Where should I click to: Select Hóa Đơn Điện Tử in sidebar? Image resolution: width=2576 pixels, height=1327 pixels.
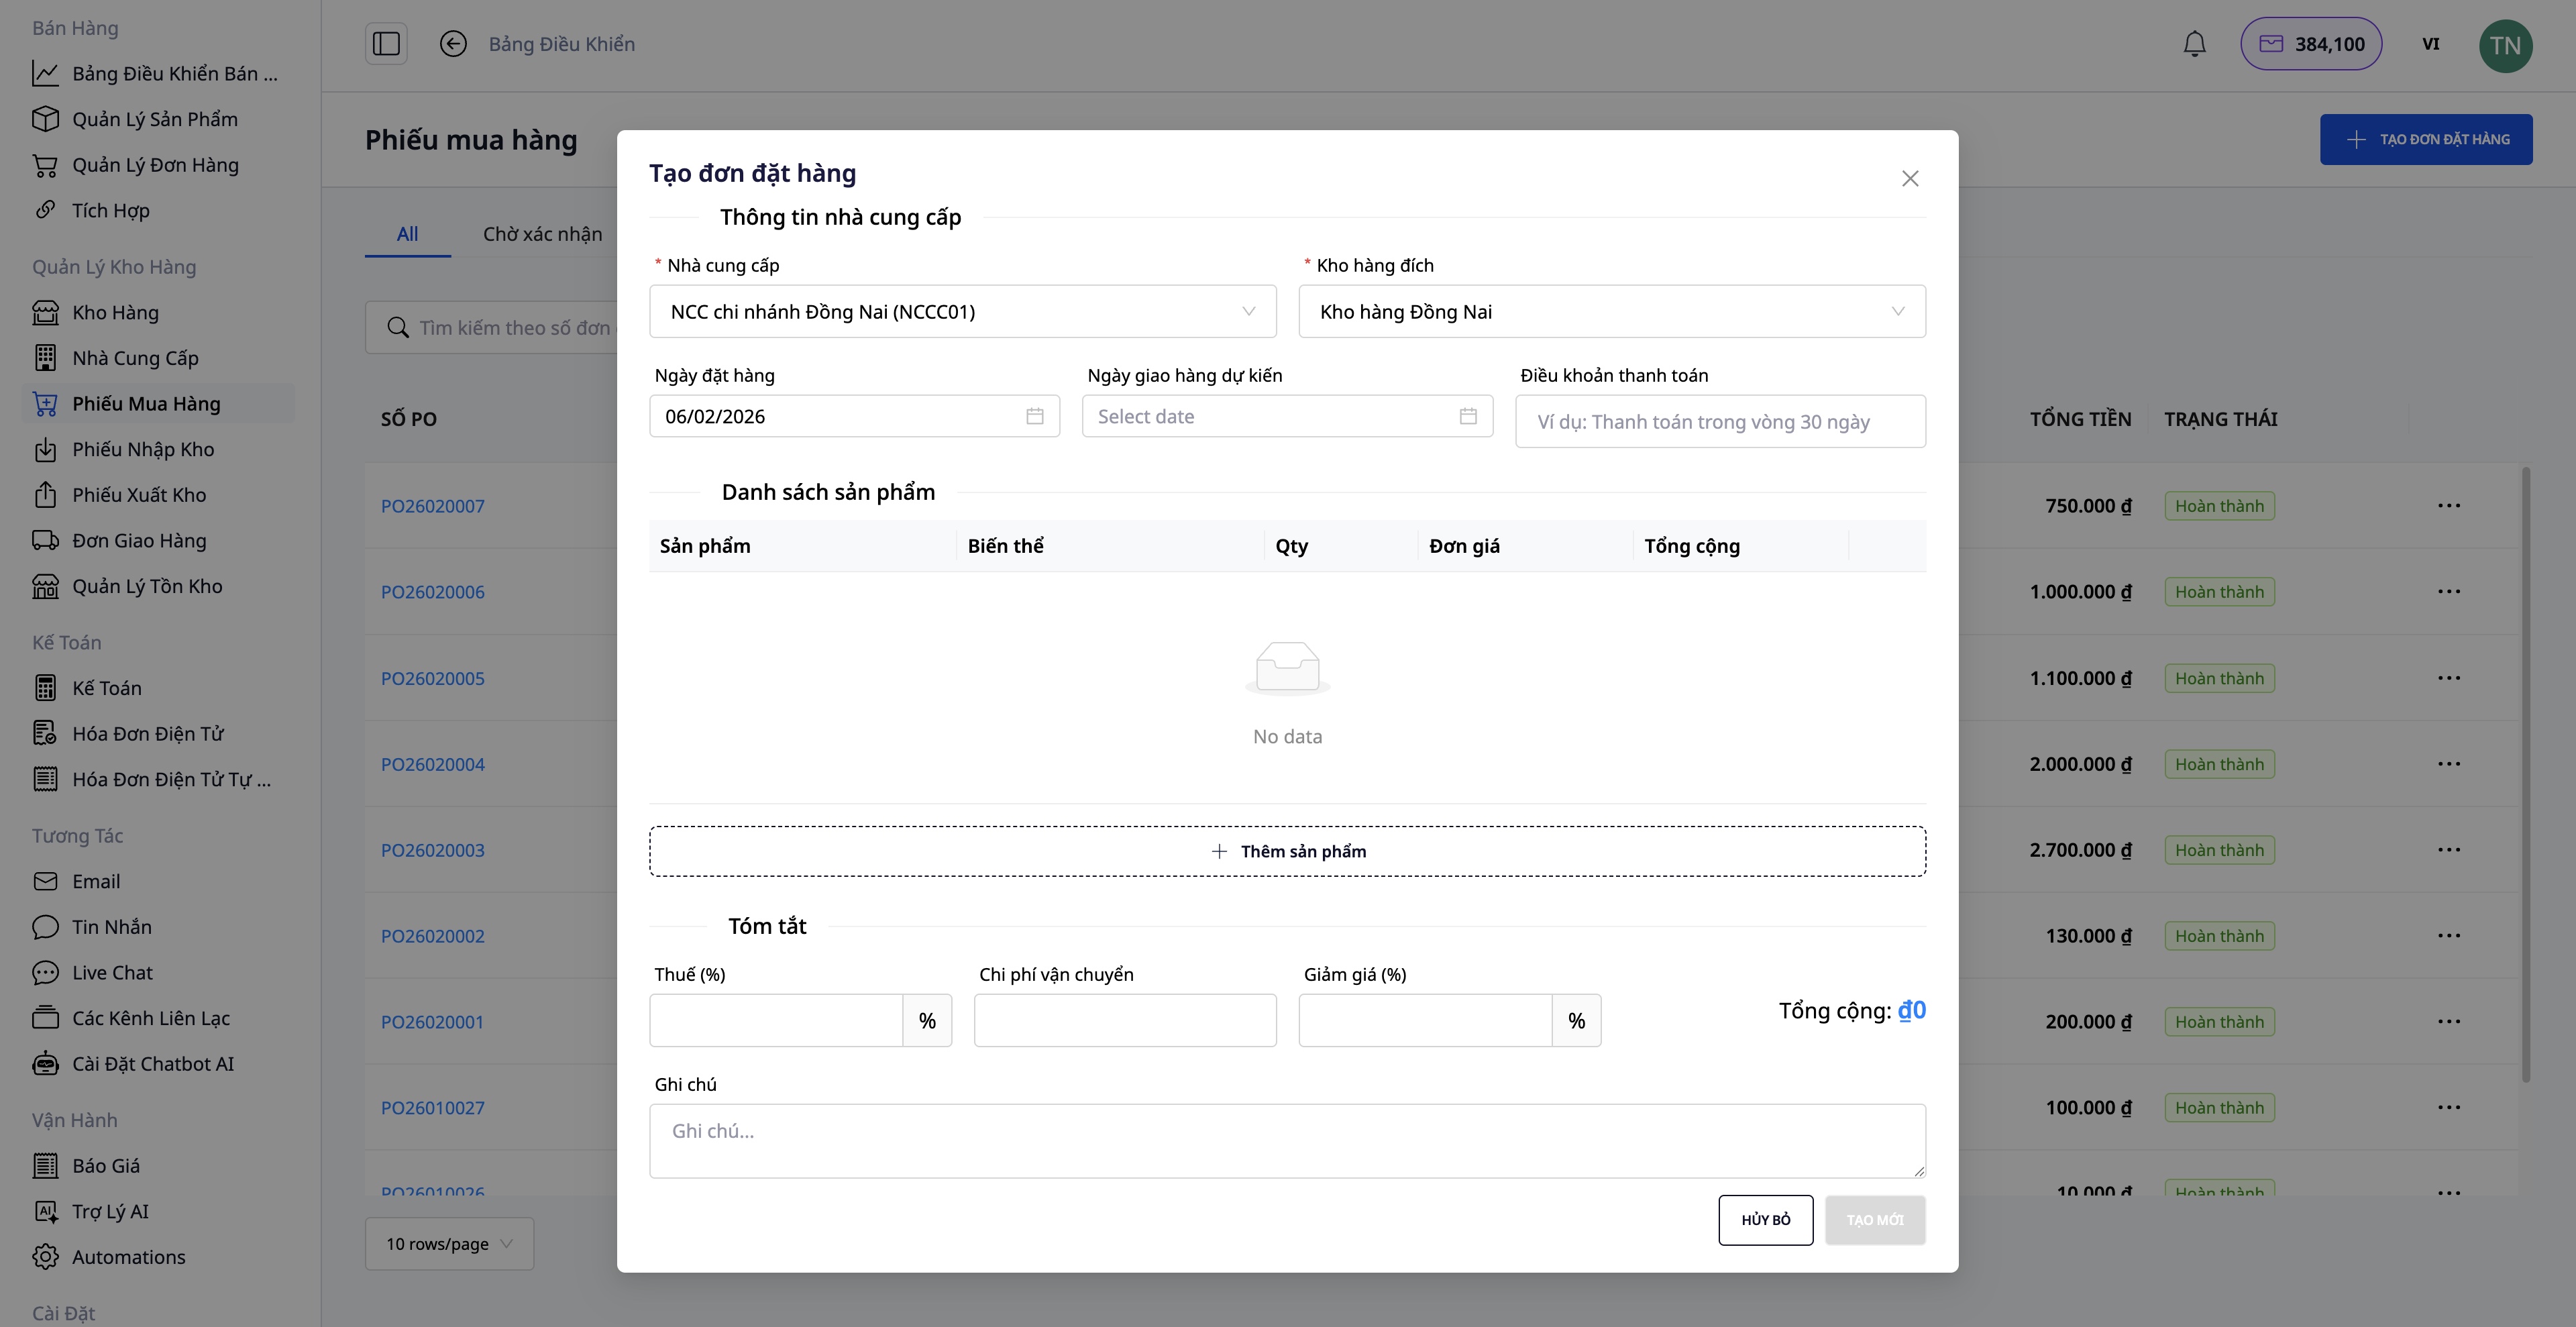point(148,733)
